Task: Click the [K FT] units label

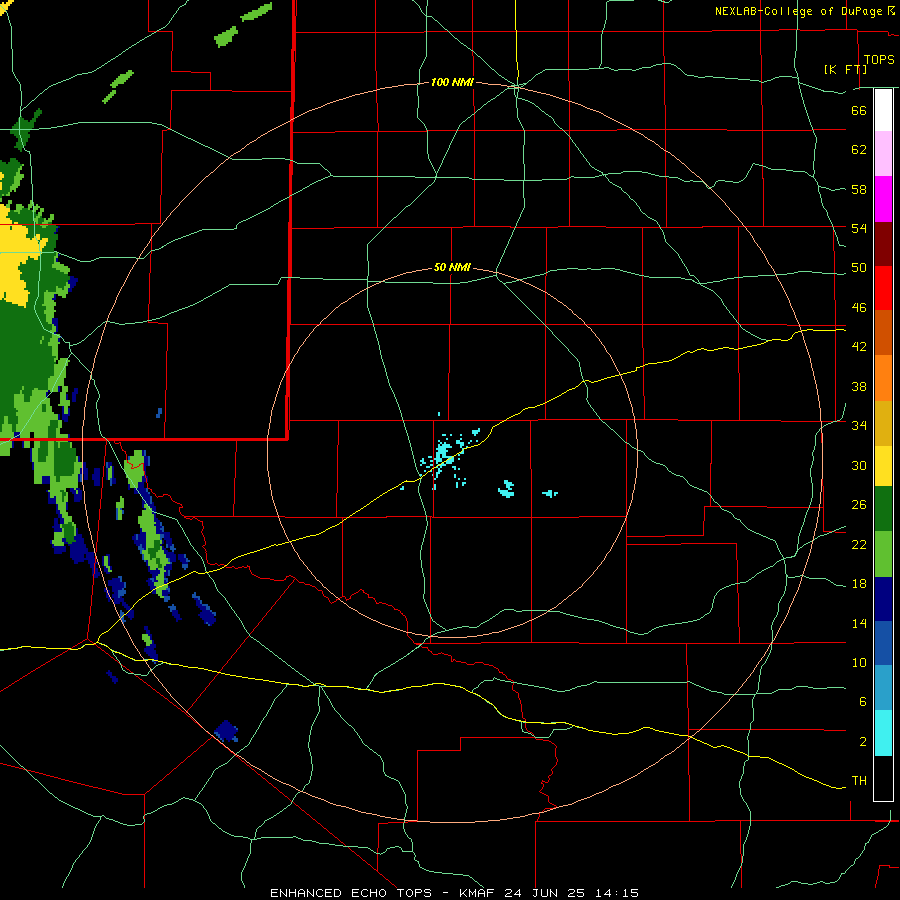Action: coord(845,69)
